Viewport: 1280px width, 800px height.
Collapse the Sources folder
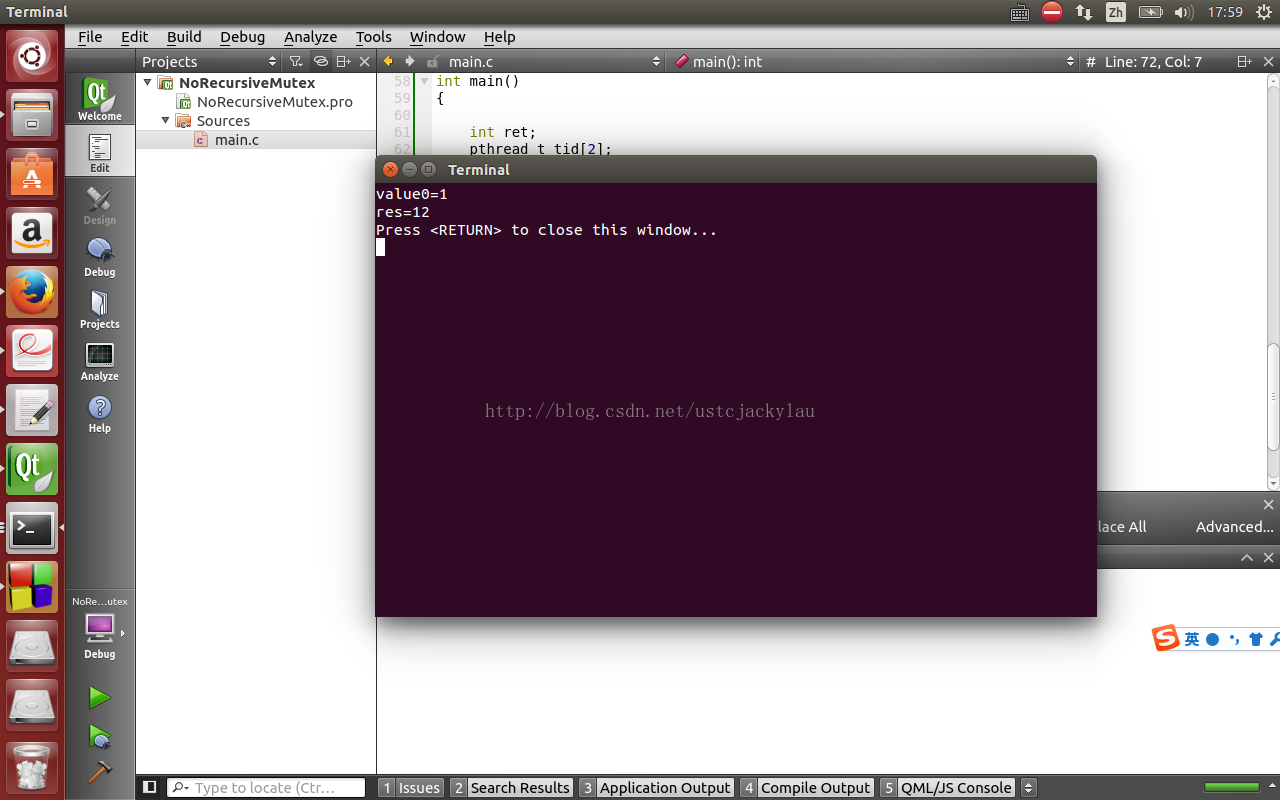(x=166, y=120)
